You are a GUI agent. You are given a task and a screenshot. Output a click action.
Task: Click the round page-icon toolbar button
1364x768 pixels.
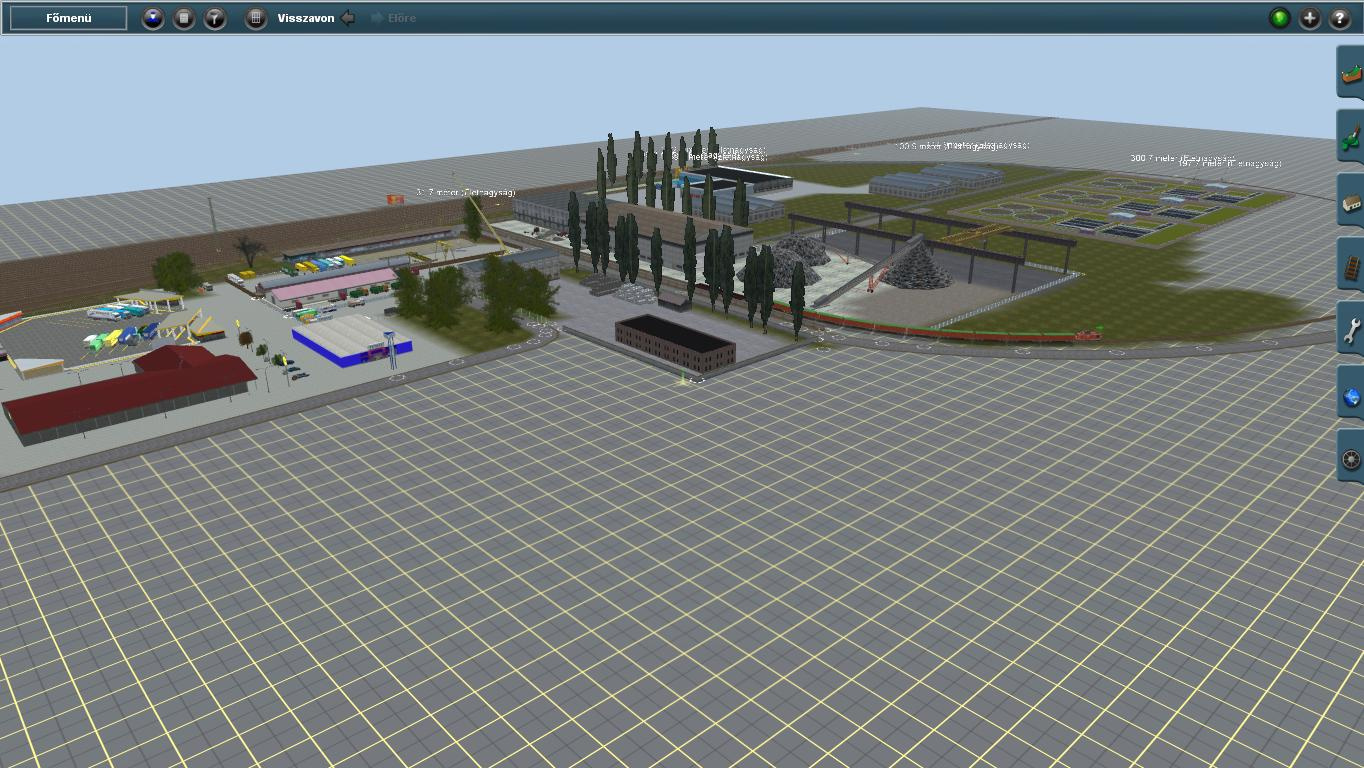[184, 18]
